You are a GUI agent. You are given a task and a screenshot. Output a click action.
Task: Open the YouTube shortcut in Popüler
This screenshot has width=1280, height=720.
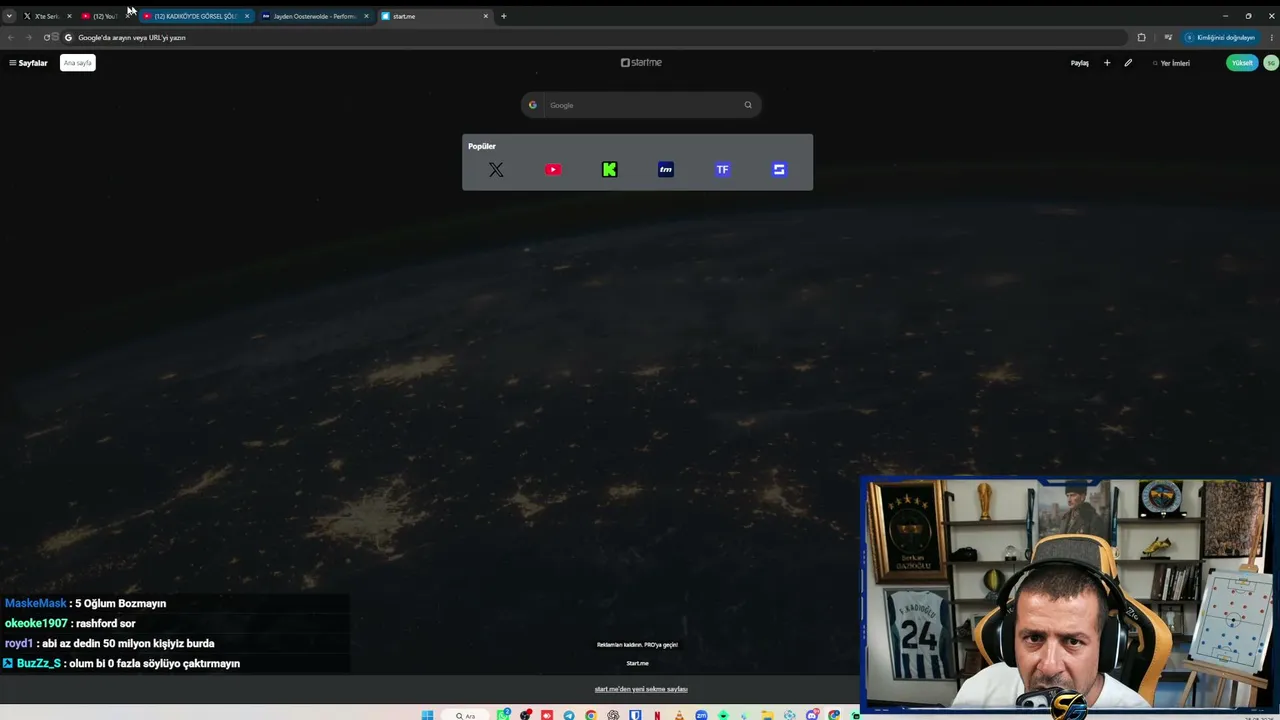pos(553,170)
